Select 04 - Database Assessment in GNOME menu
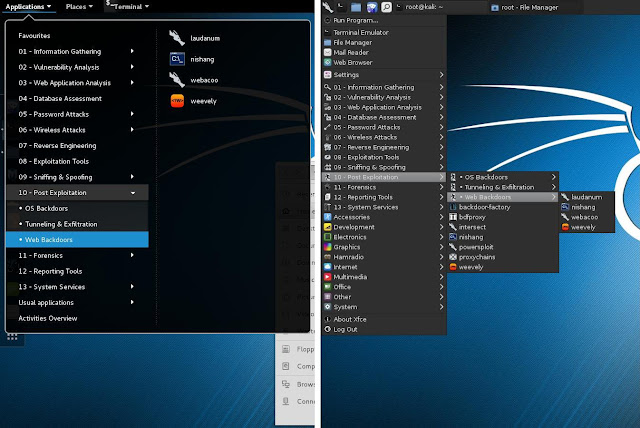 [77, 98]
